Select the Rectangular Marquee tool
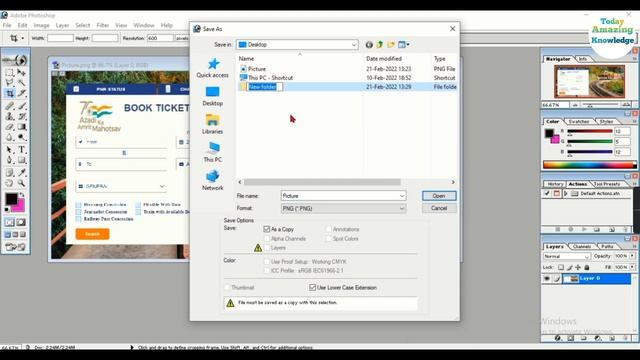640x360 pixels. click(9, 73)
